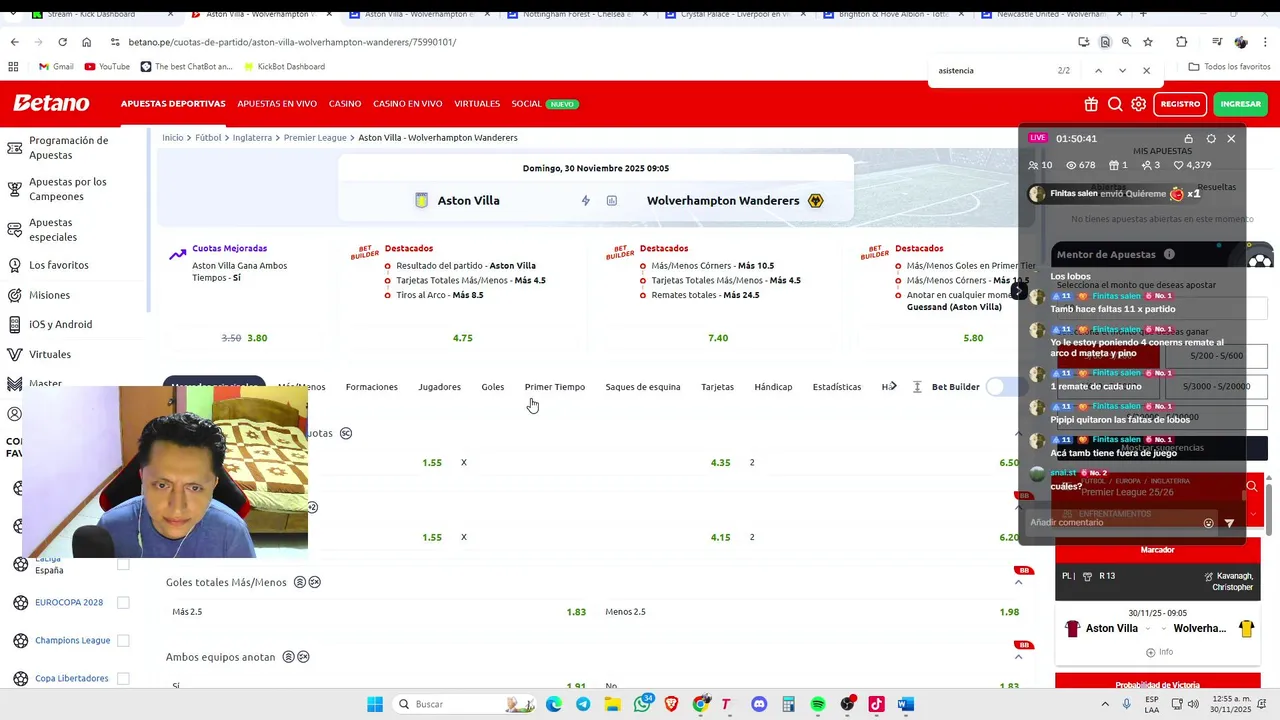1280x720 pixels.
Task: Check the España LaLiga checkbox
Action: click(123, 564)
